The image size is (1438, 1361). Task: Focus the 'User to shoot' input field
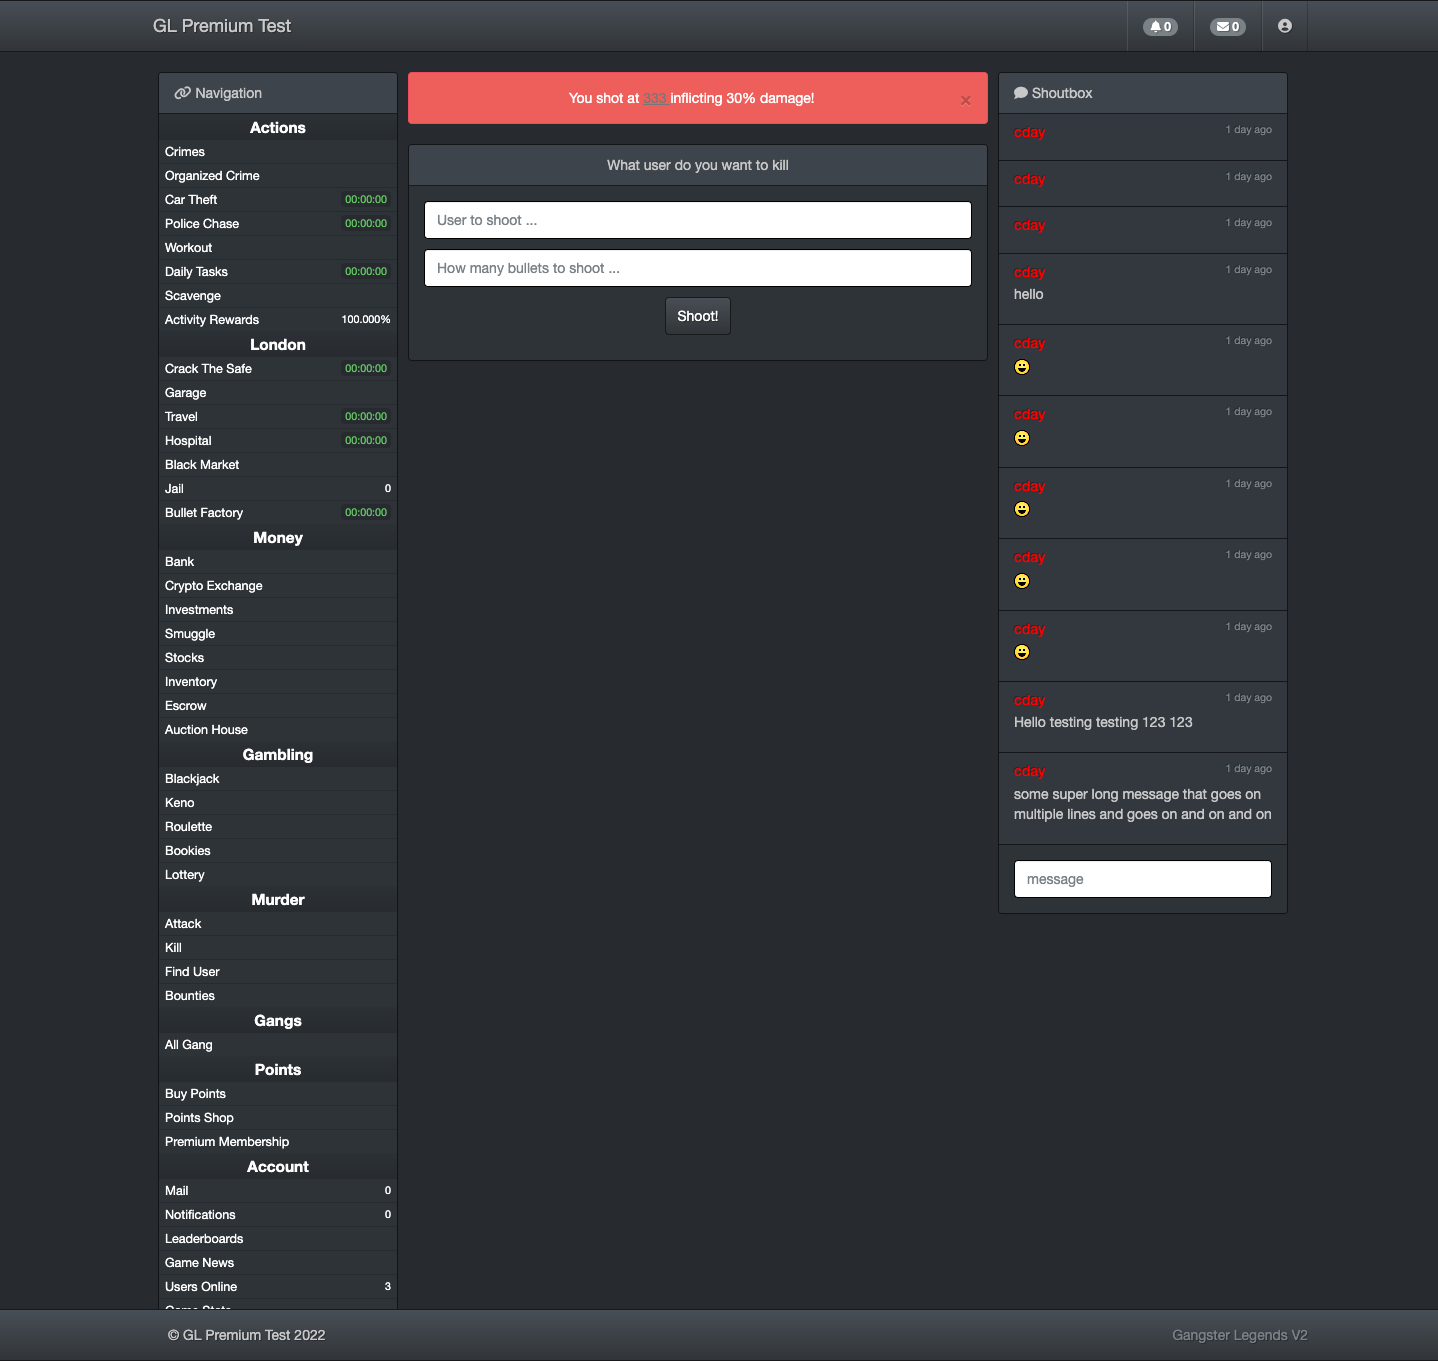pos(697,220)
